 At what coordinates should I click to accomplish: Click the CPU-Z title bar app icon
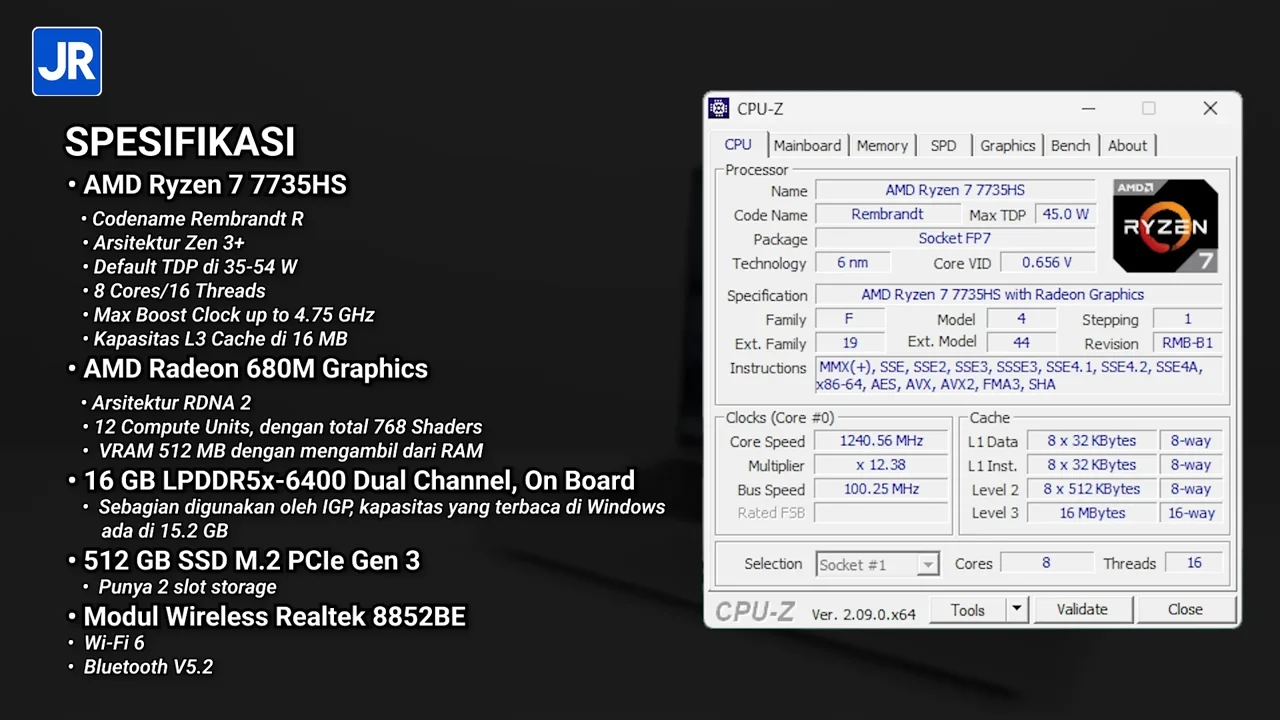(718, 109)
